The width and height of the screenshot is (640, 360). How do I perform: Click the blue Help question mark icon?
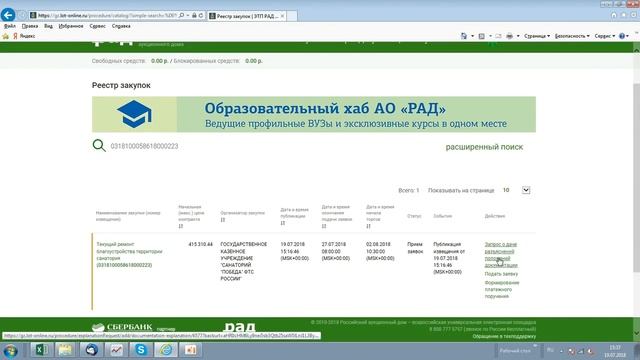622,36
